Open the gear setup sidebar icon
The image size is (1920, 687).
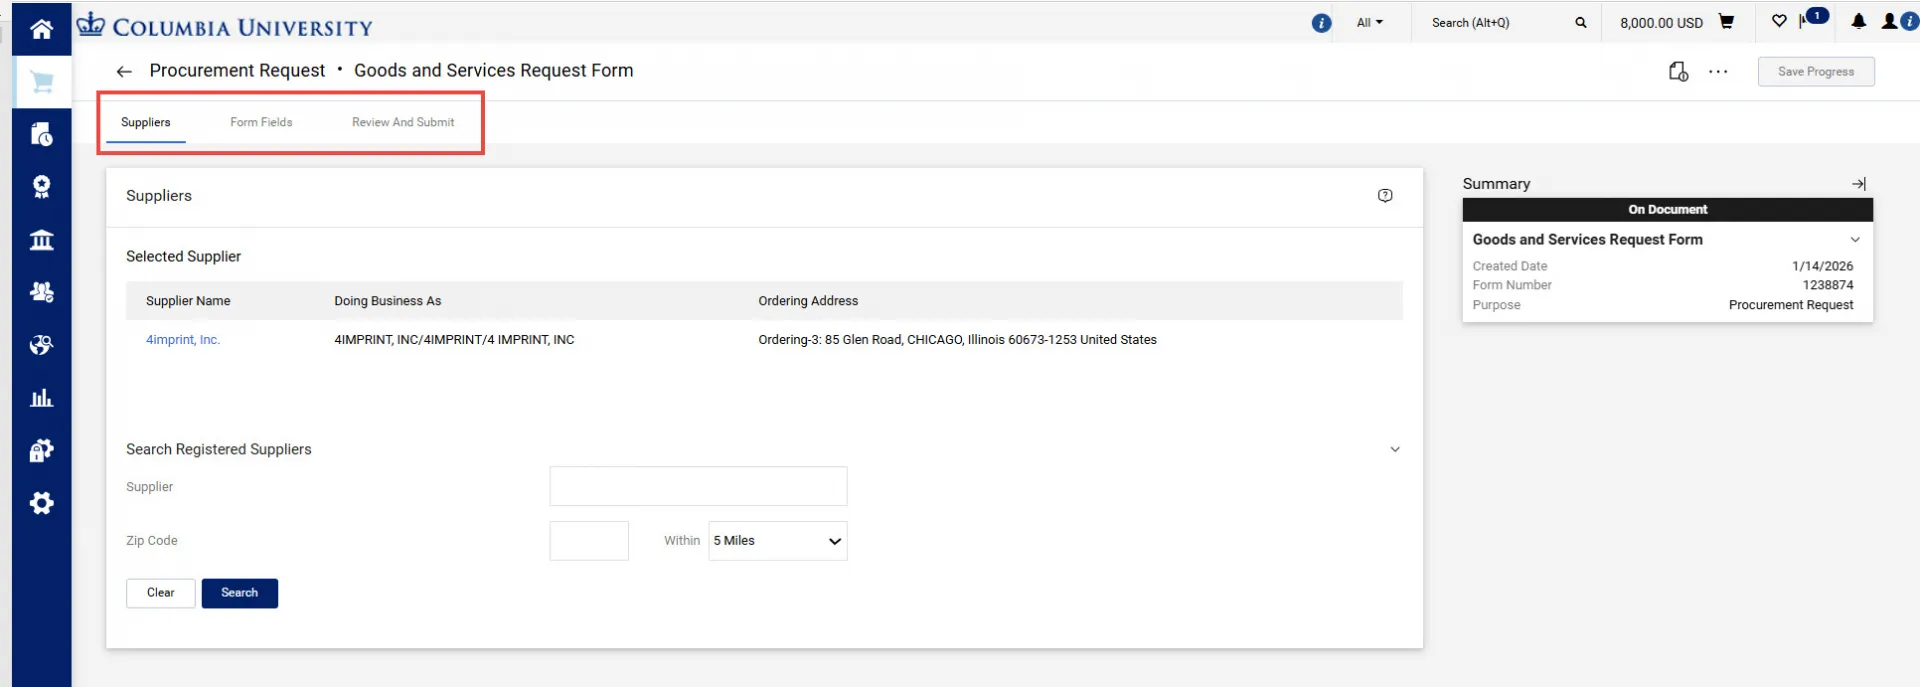41,503
